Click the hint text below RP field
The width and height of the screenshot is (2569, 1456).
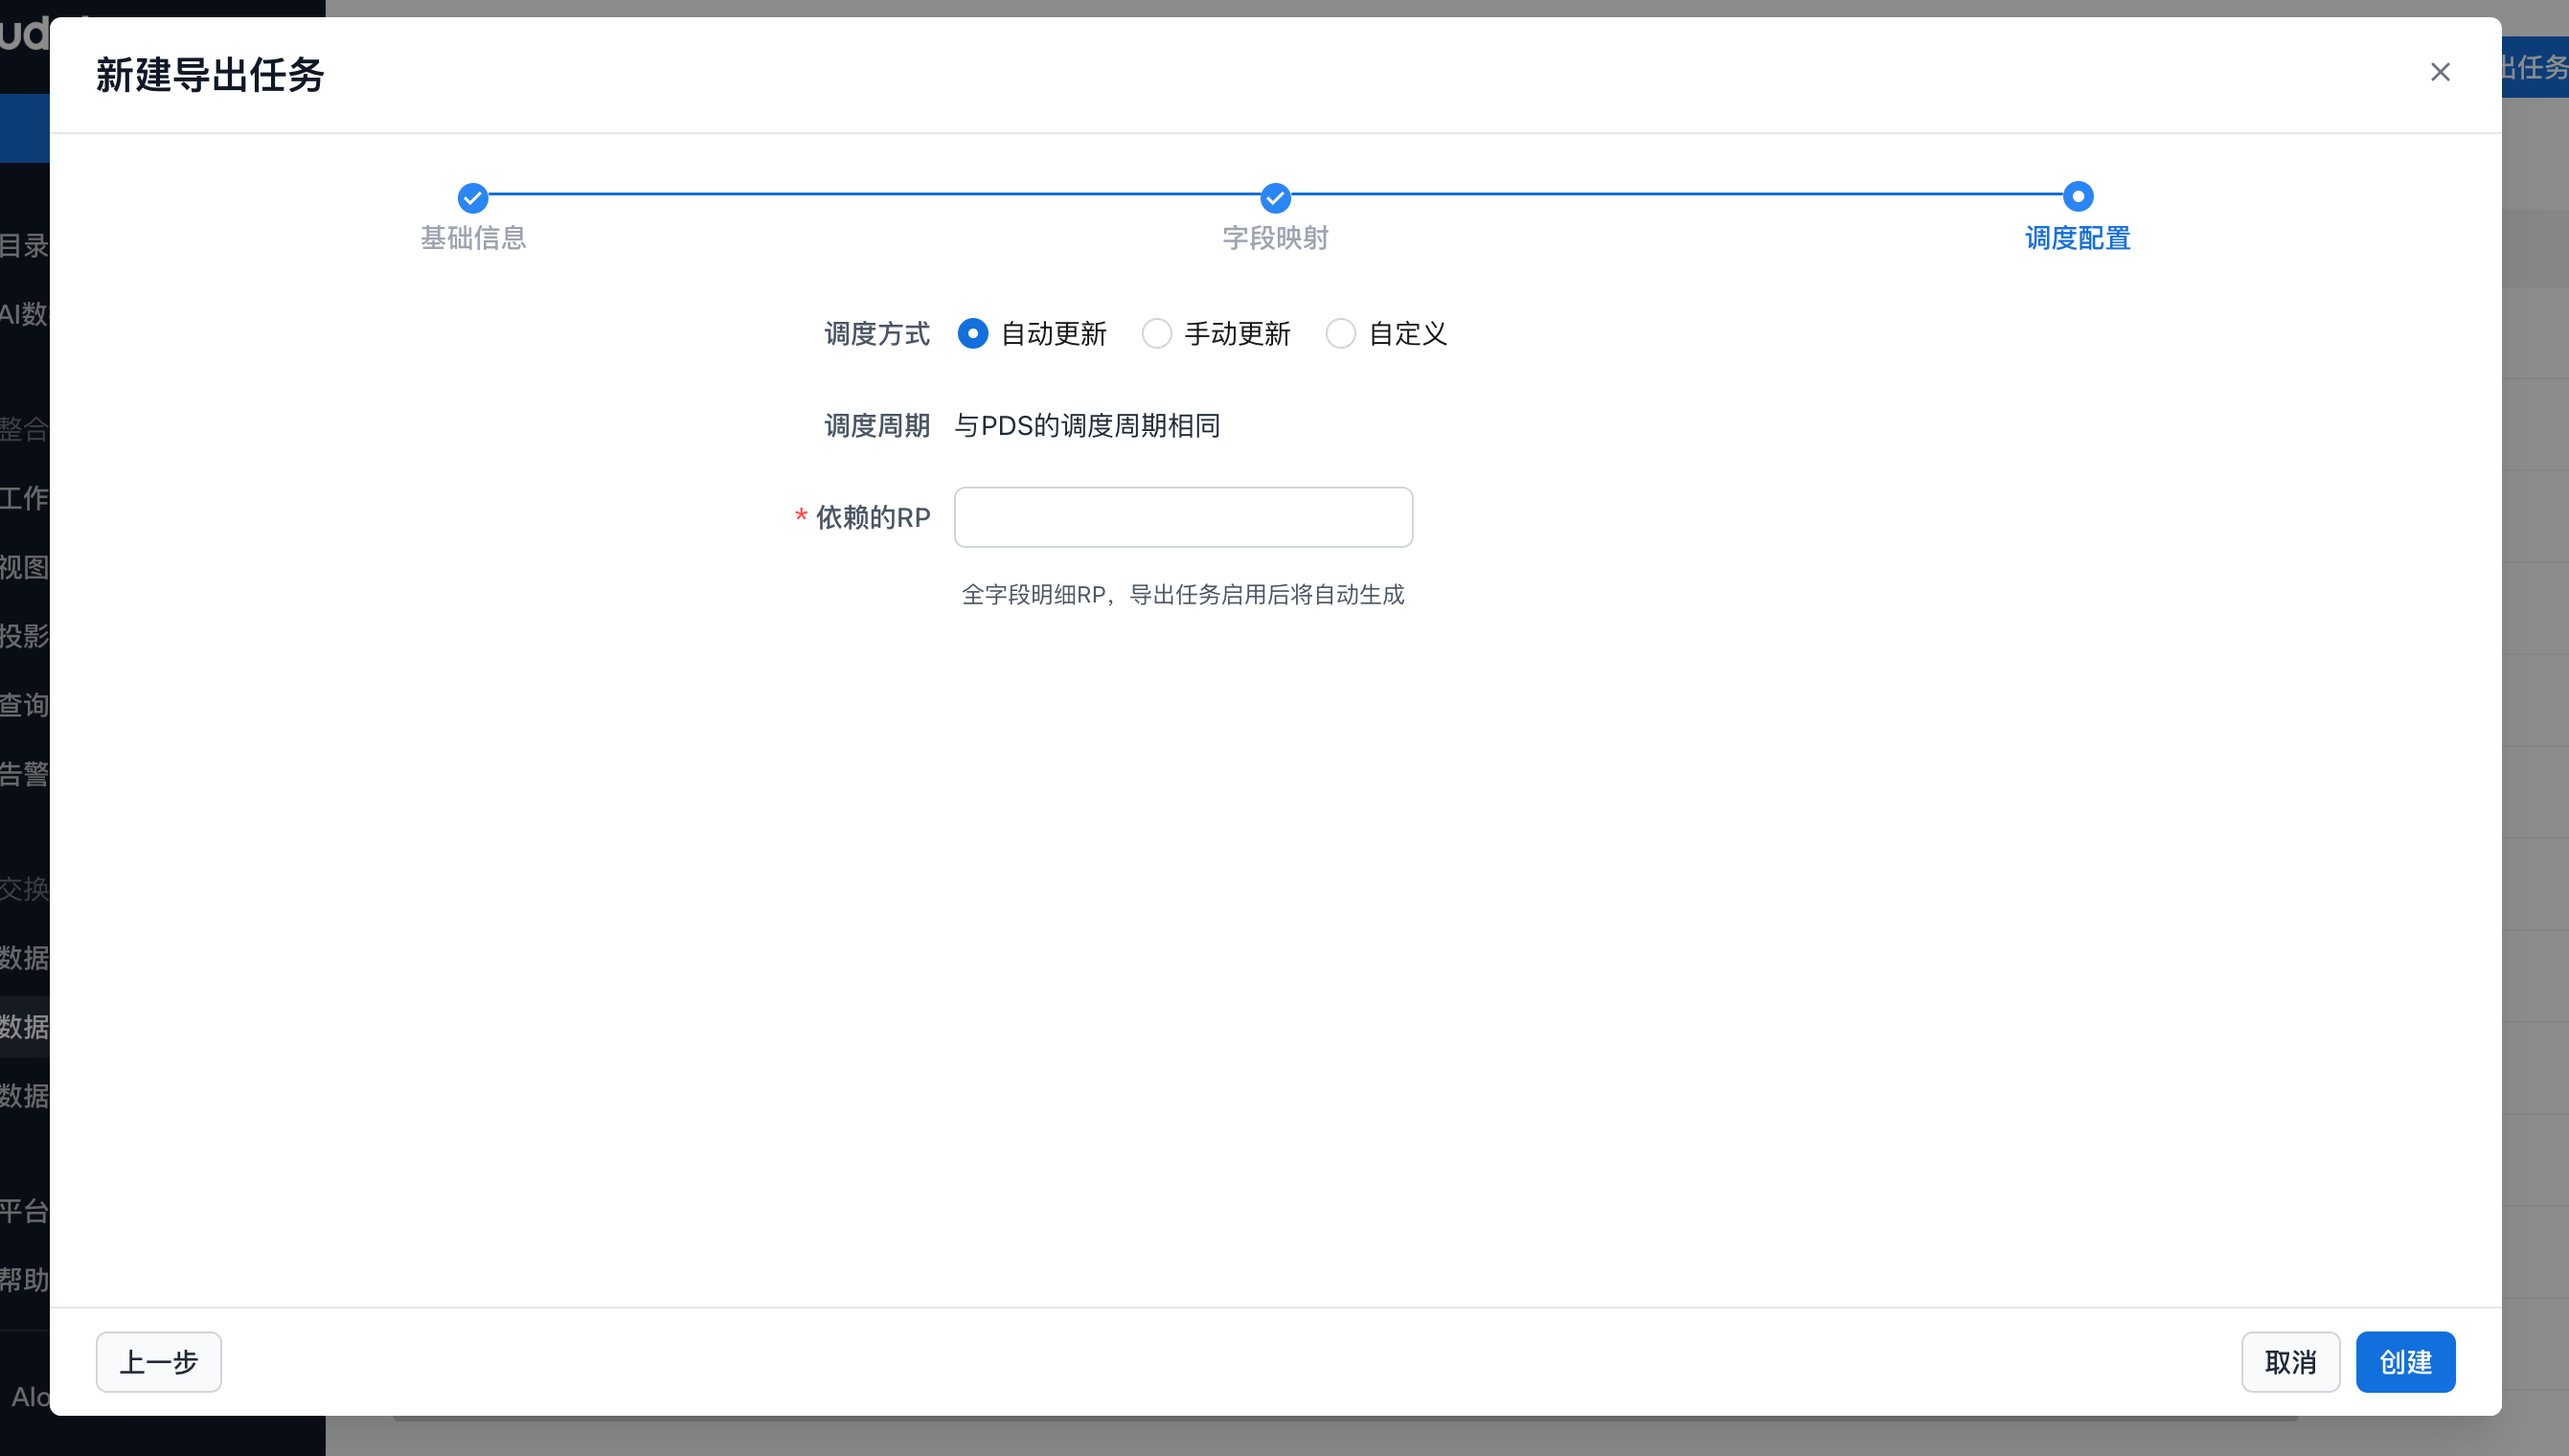click(1182, 595)
